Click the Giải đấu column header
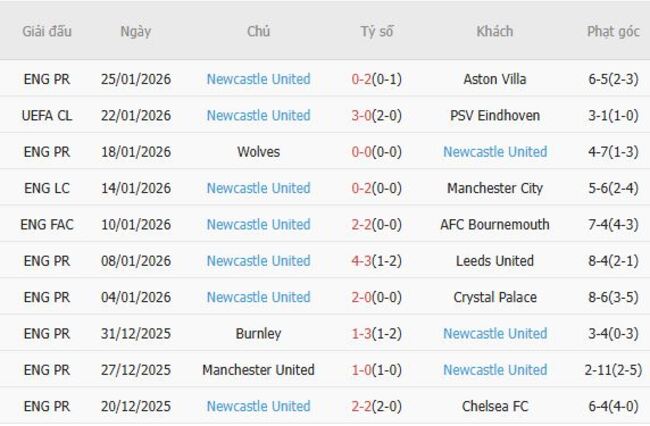 click(x=47, y=31)
